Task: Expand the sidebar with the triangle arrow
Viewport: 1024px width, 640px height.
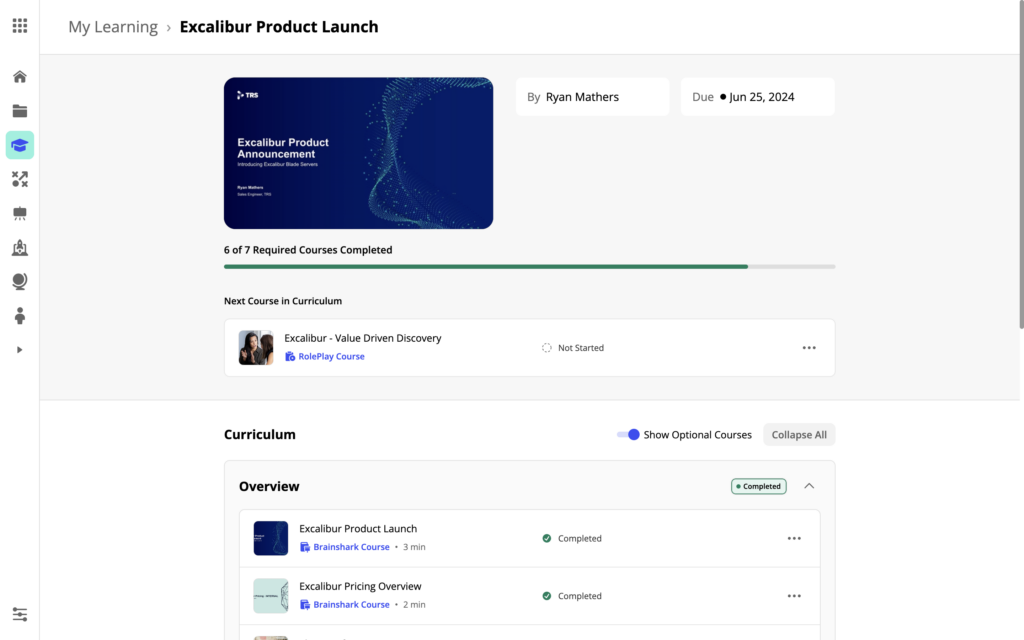Action: pyautogui.click(x=19, y=350)
